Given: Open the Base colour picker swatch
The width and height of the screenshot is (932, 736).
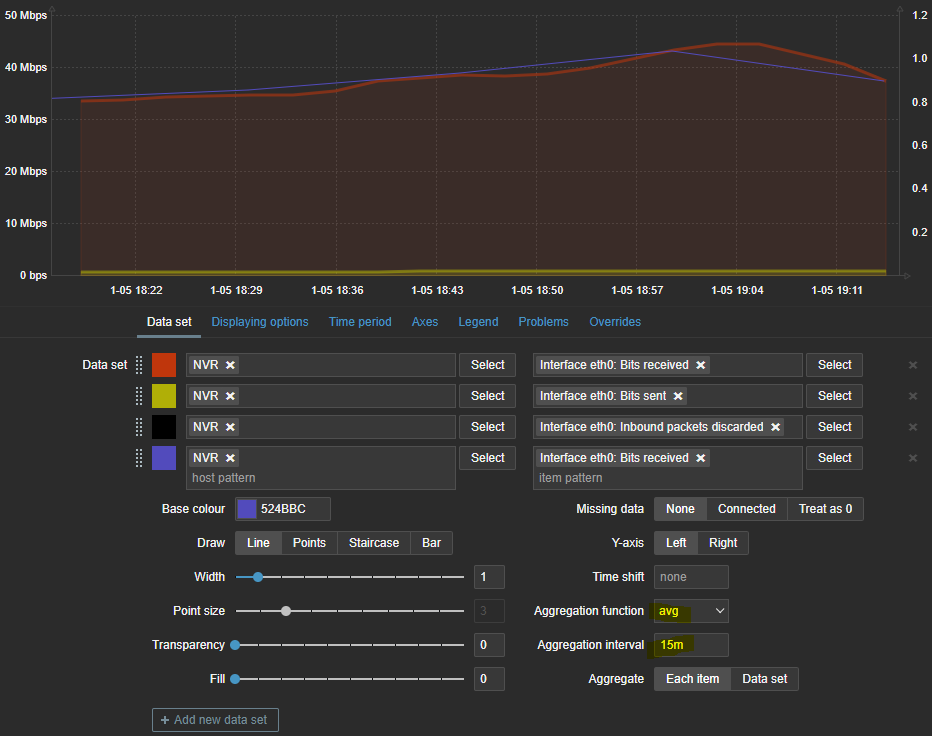Looking at the screenshot, I should click(x=247, y=509).
